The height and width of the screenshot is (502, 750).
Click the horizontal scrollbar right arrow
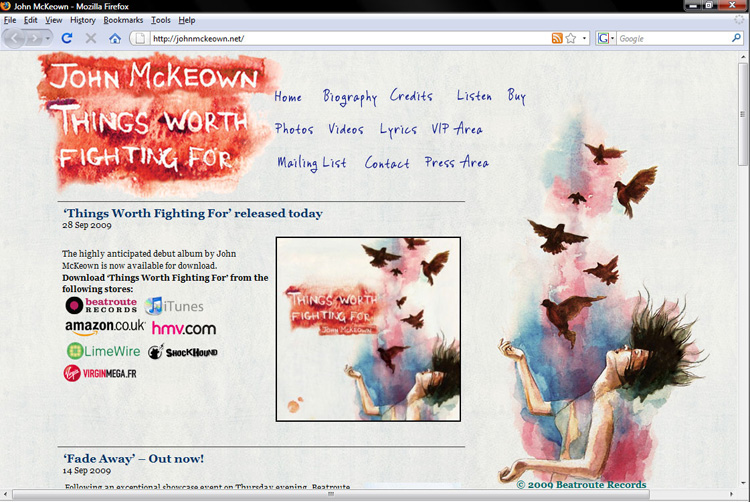point(731,494)
